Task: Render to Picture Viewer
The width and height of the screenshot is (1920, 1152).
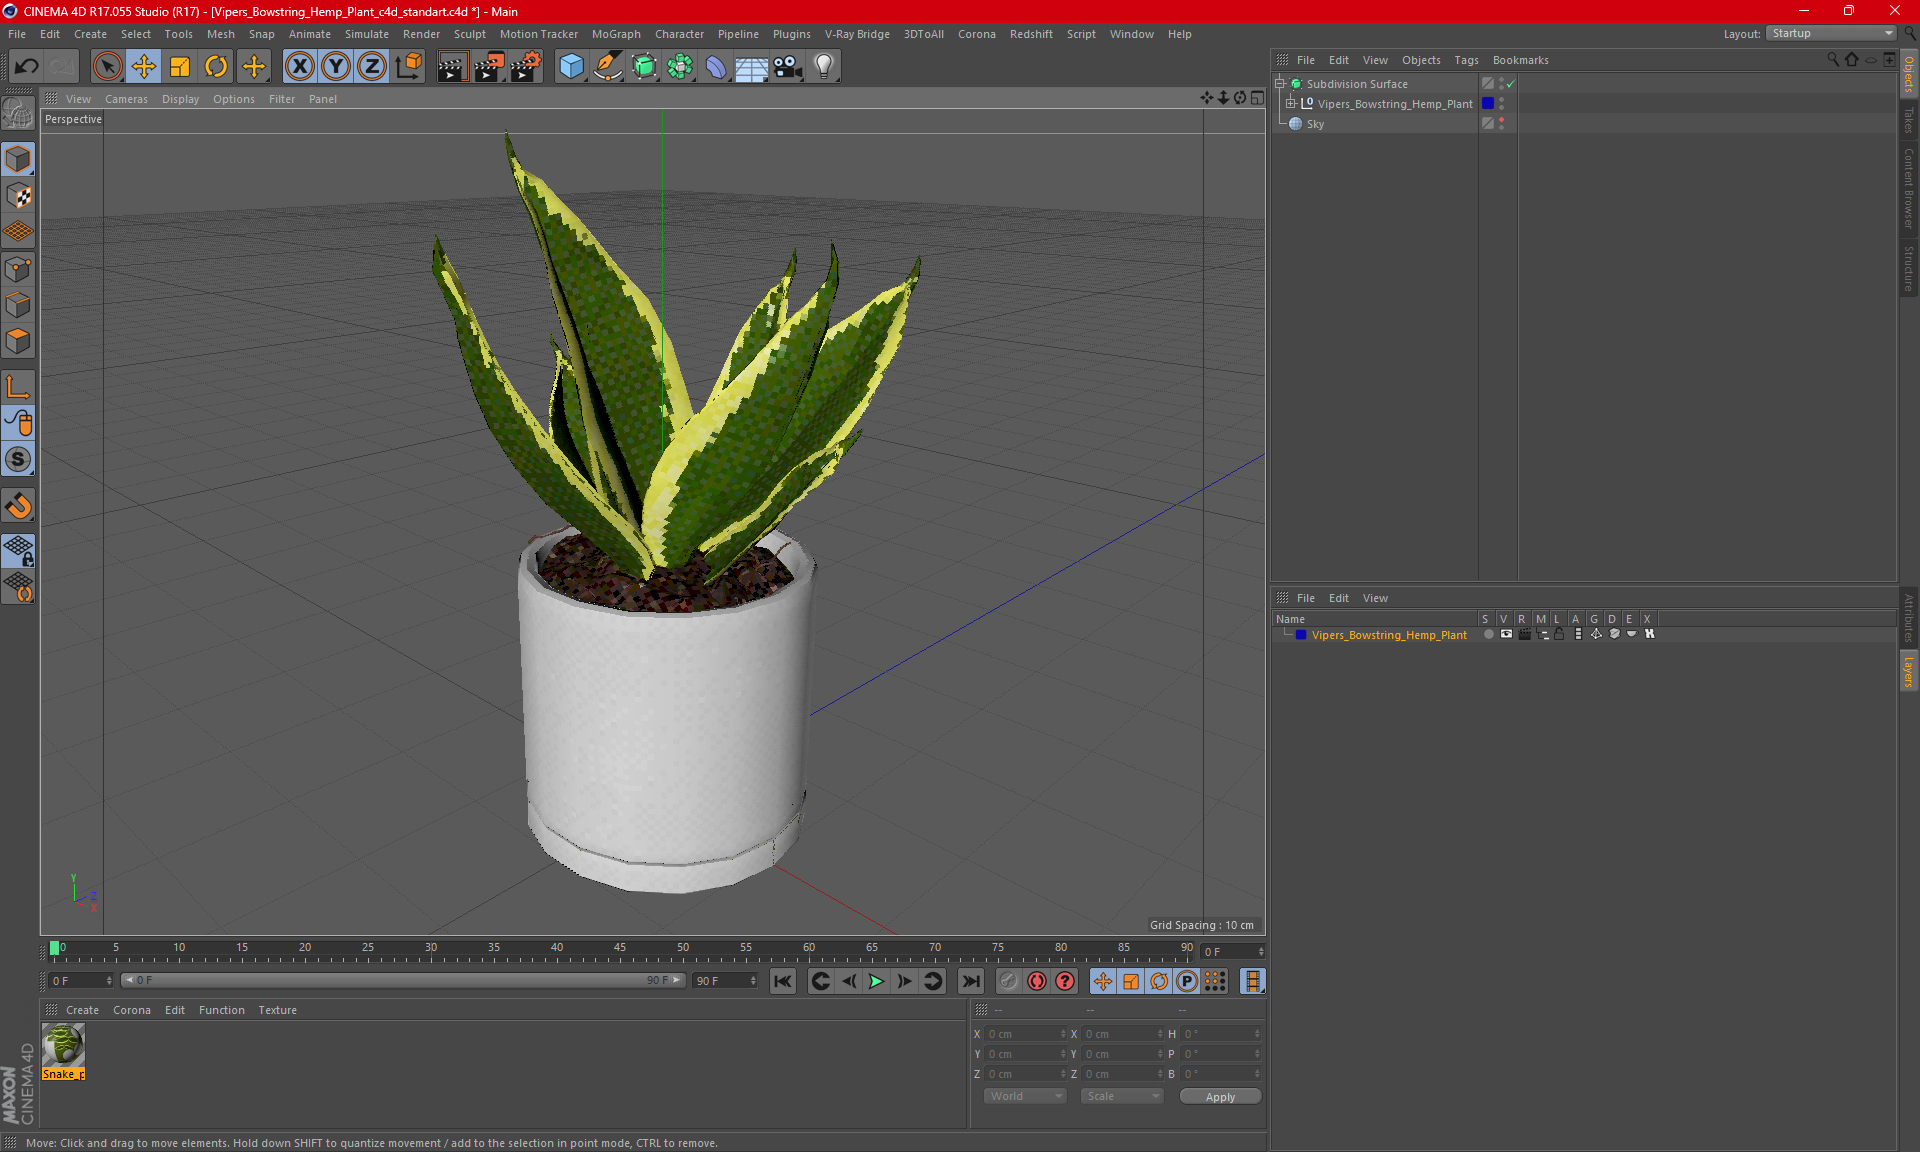Action: (489, 66)
